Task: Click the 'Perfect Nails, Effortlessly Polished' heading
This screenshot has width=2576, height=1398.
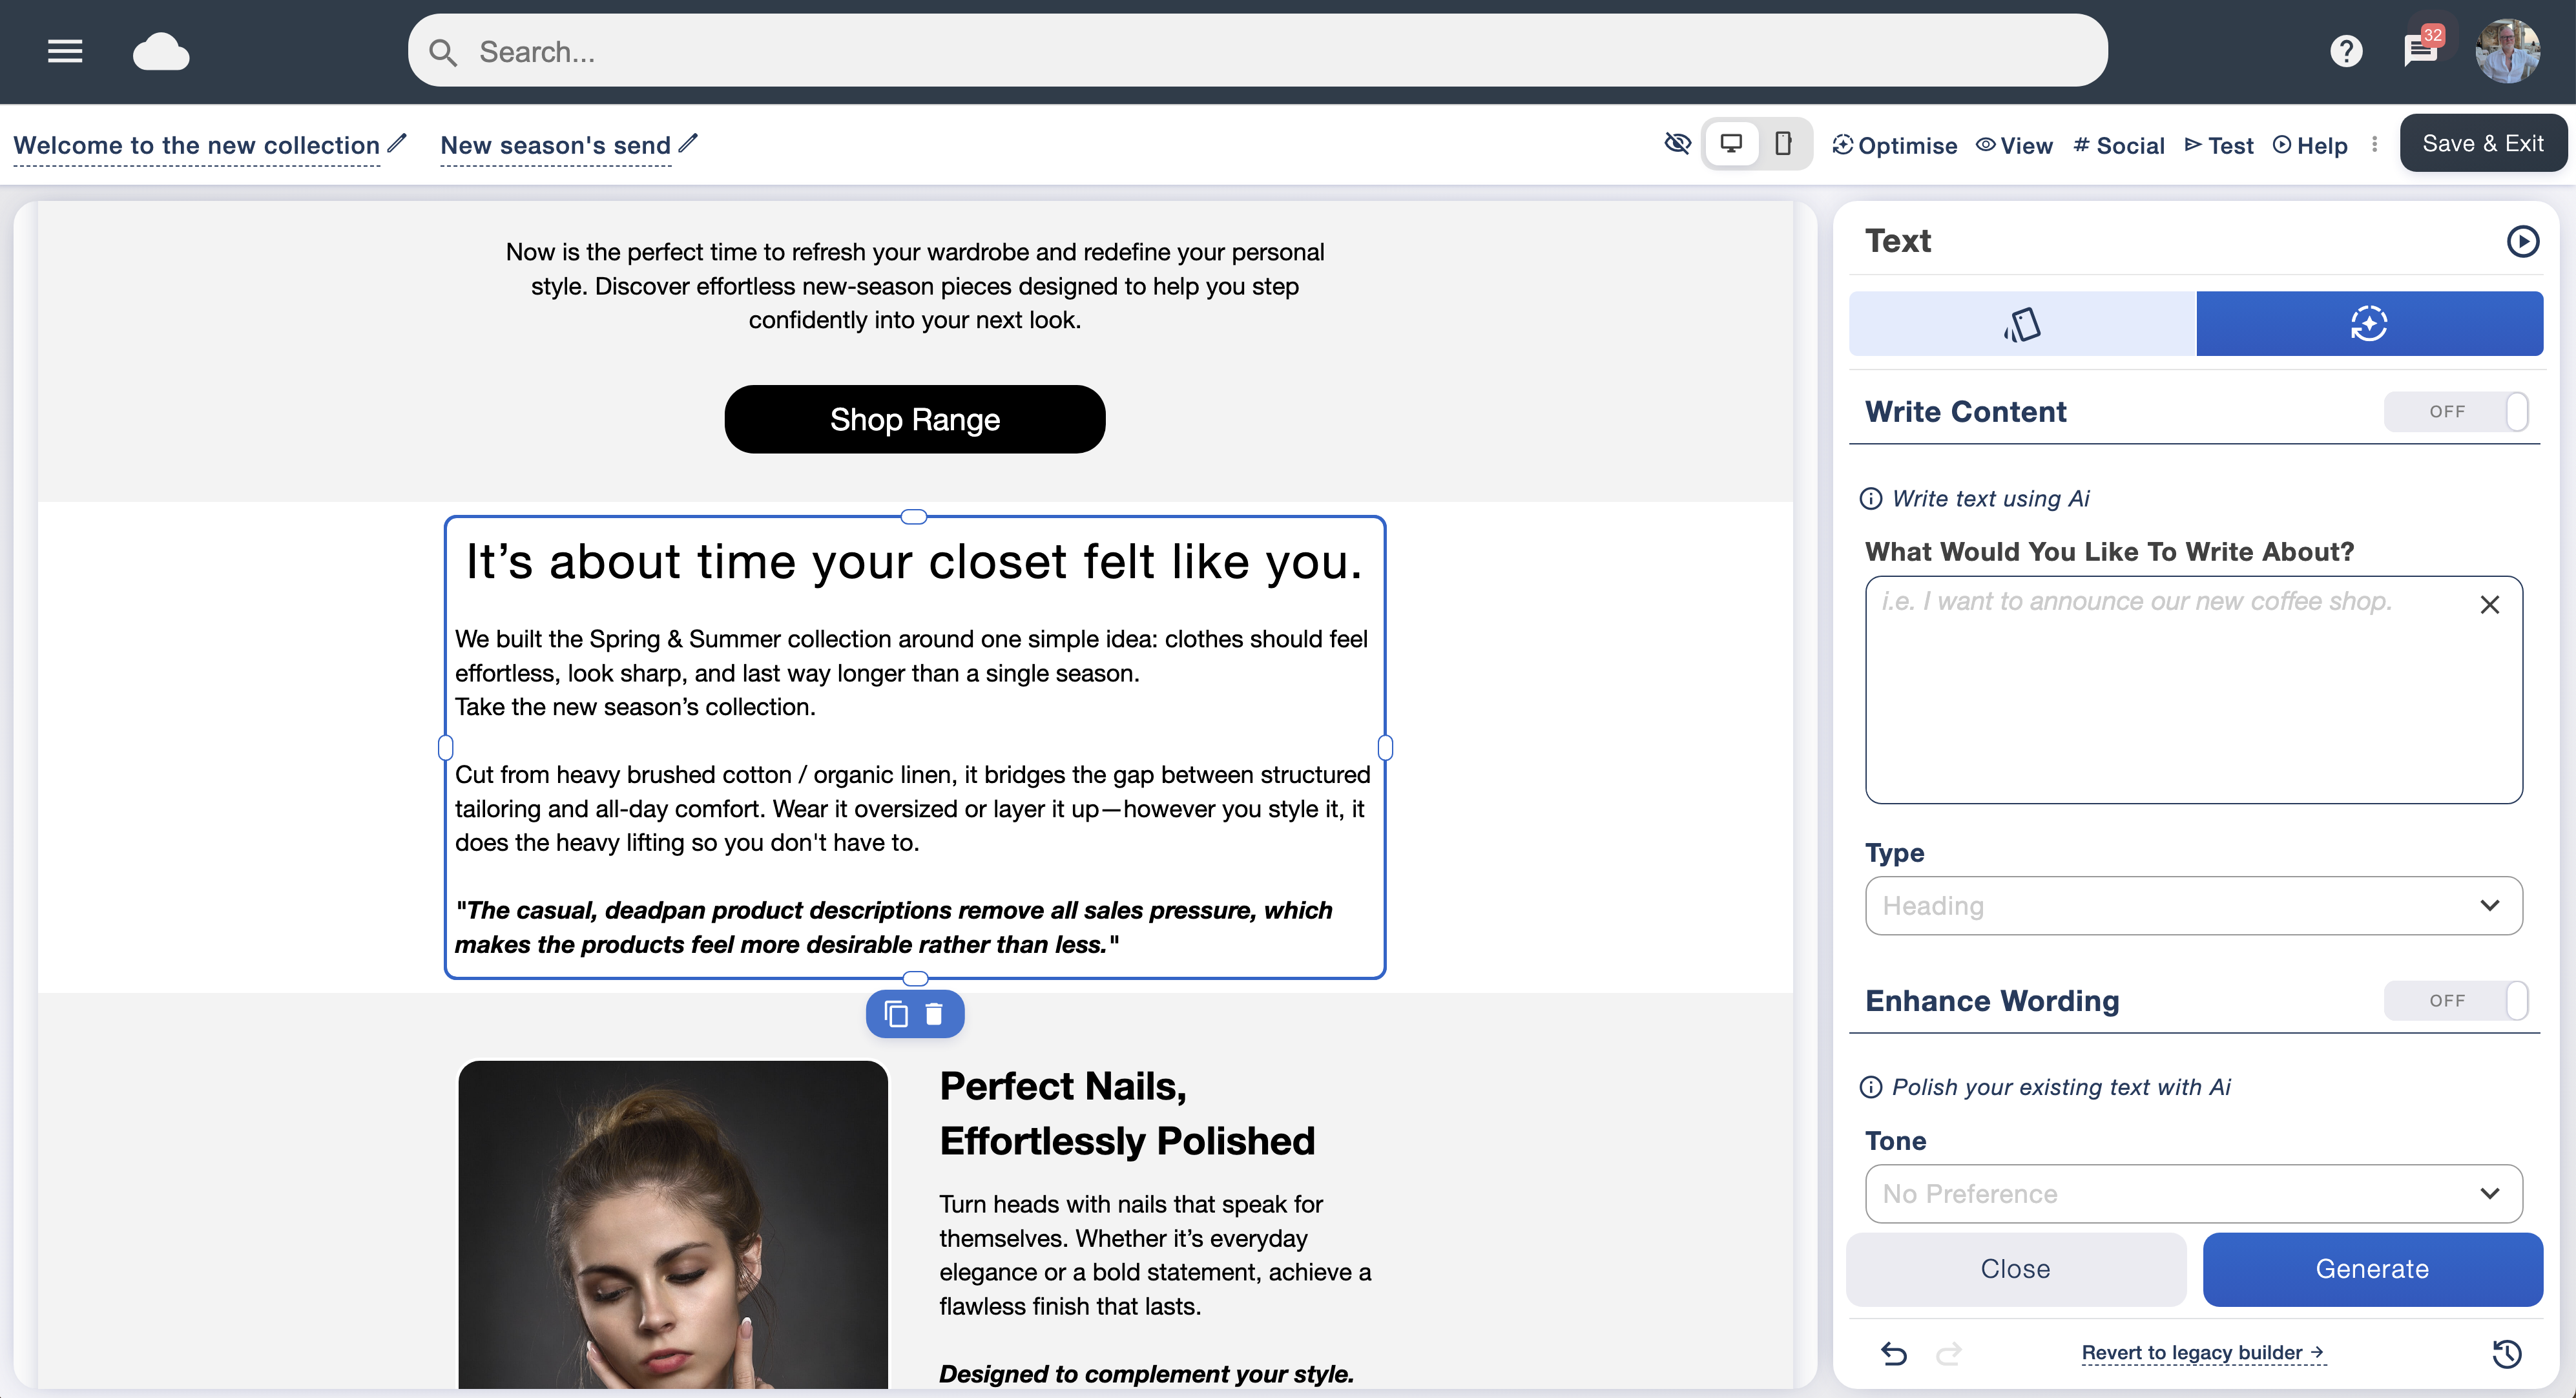Action: pos(1127,1114)
